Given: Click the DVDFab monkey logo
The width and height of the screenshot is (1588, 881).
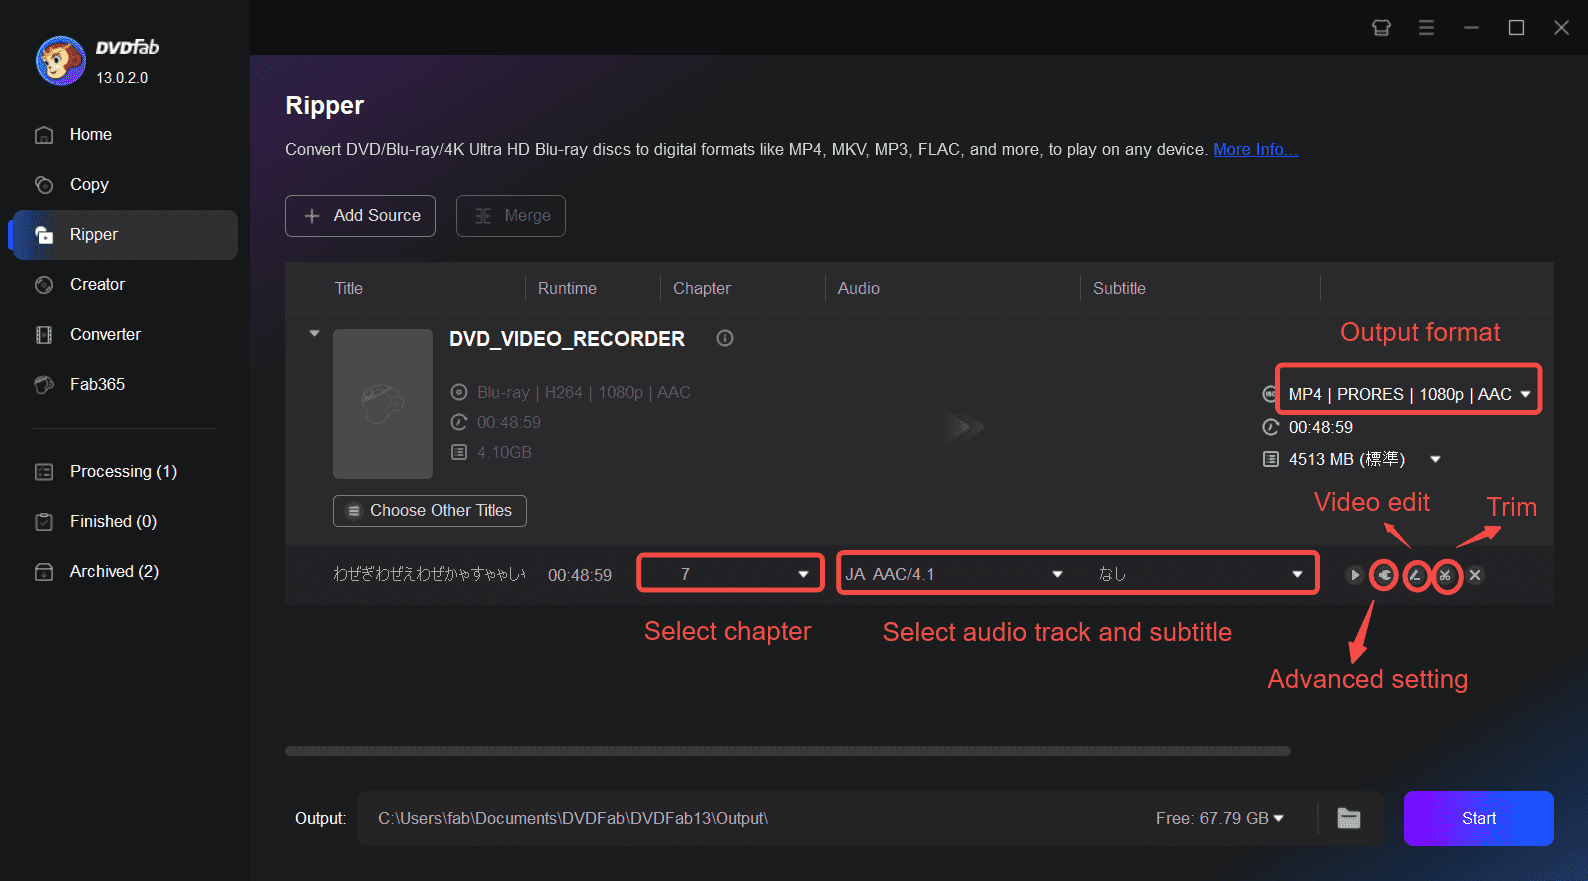Looking at the screenshot, I should [x=60, y=61].
